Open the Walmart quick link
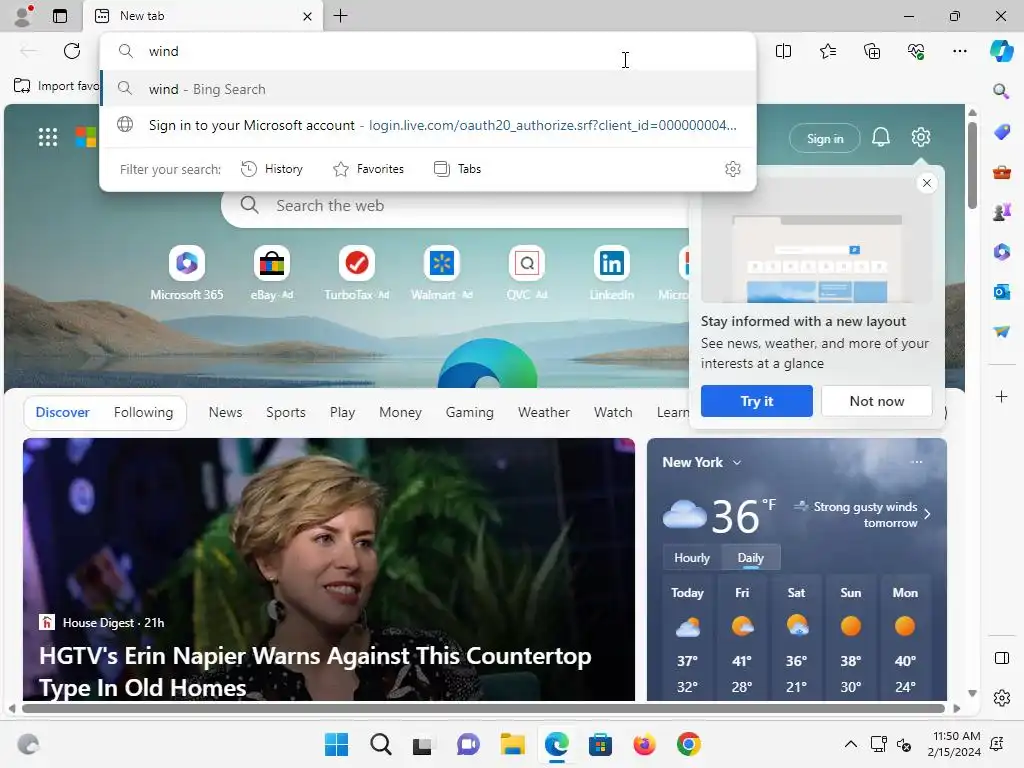Screen dimensions: 1024x768 pyautogui.click(x=441, y=273)
